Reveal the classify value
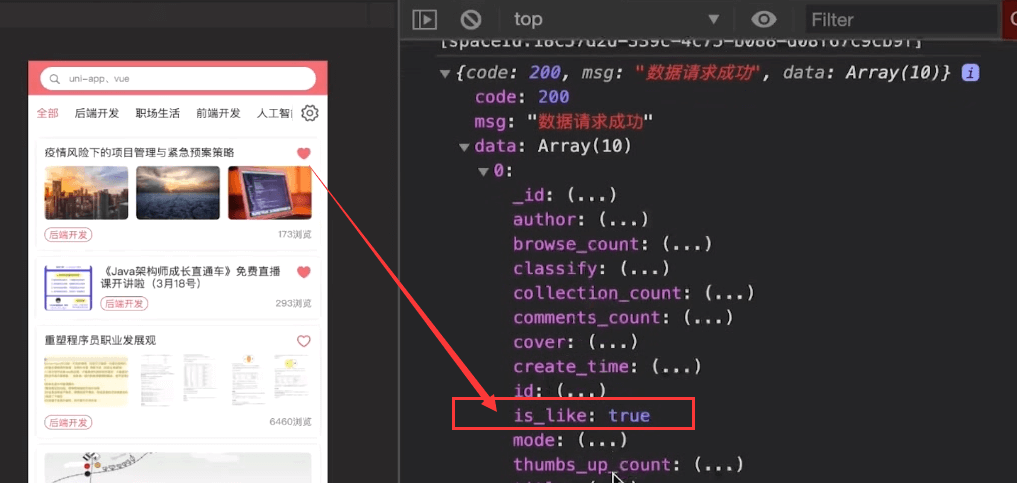This screenshot has height=483, width=1017. click(x=643, y=268)
